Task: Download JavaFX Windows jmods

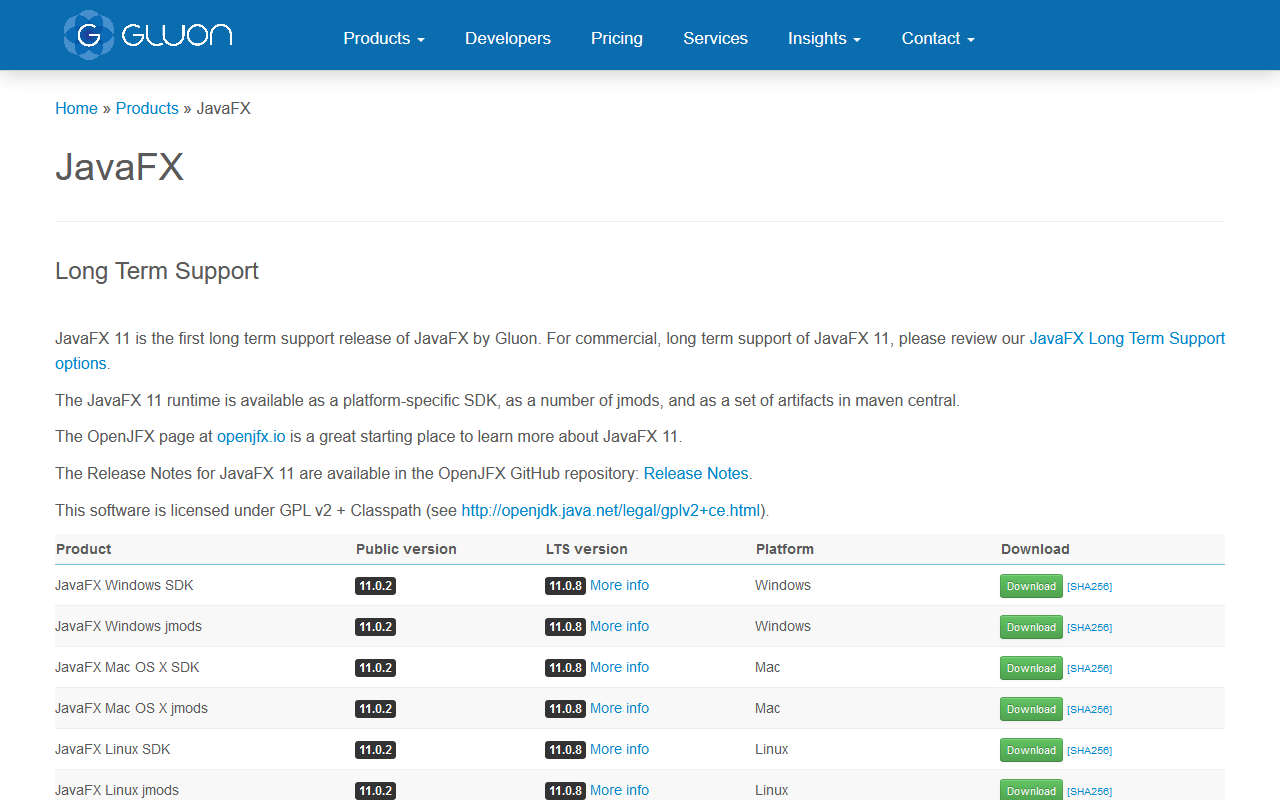Action: [1031, 627]
